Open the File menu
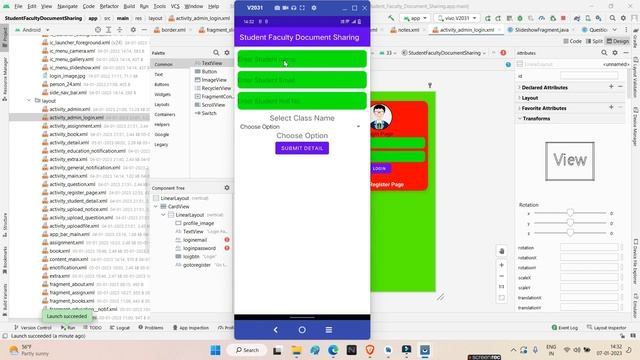 (18, 7)
